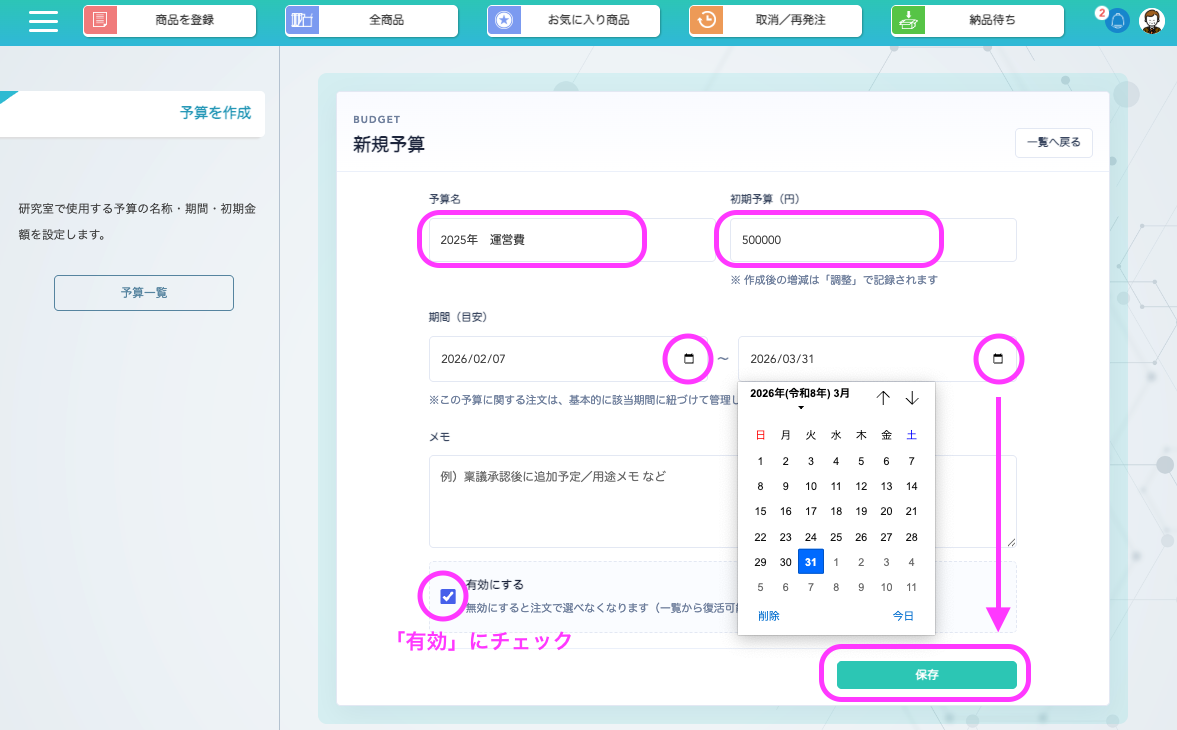Click 今日 in the calendar popup
Image resolution: width=1177 pixels, height=730 pixels.
tap(903, 616)
